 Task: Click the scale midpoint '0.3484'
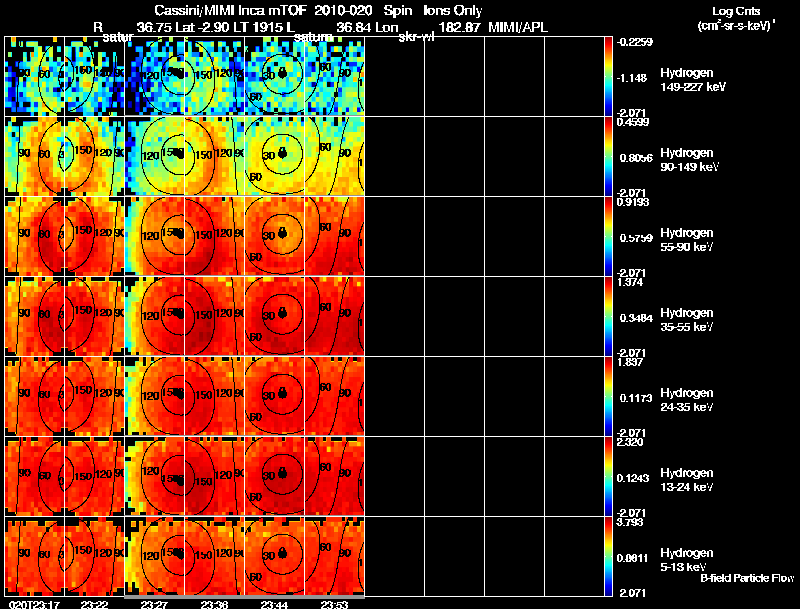[636, 318]
